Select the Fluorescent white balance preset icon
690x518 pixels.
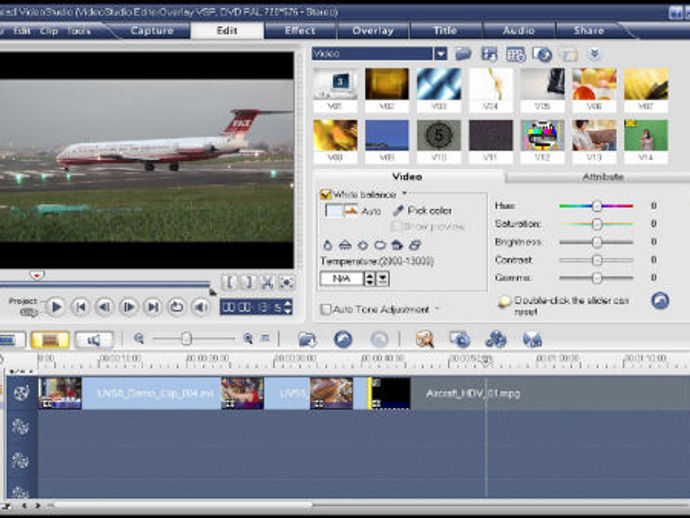coord(345,245)
